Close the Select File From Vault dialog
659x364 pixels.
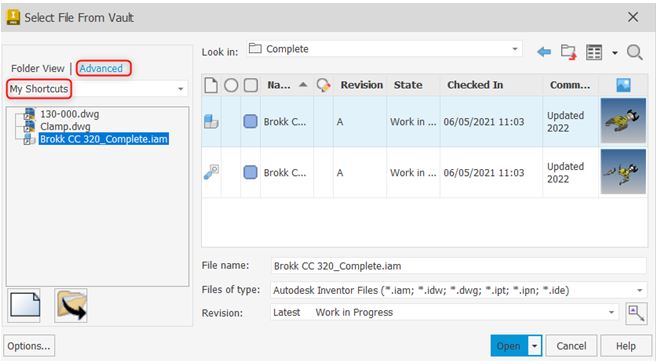click(x=633, y=17)
